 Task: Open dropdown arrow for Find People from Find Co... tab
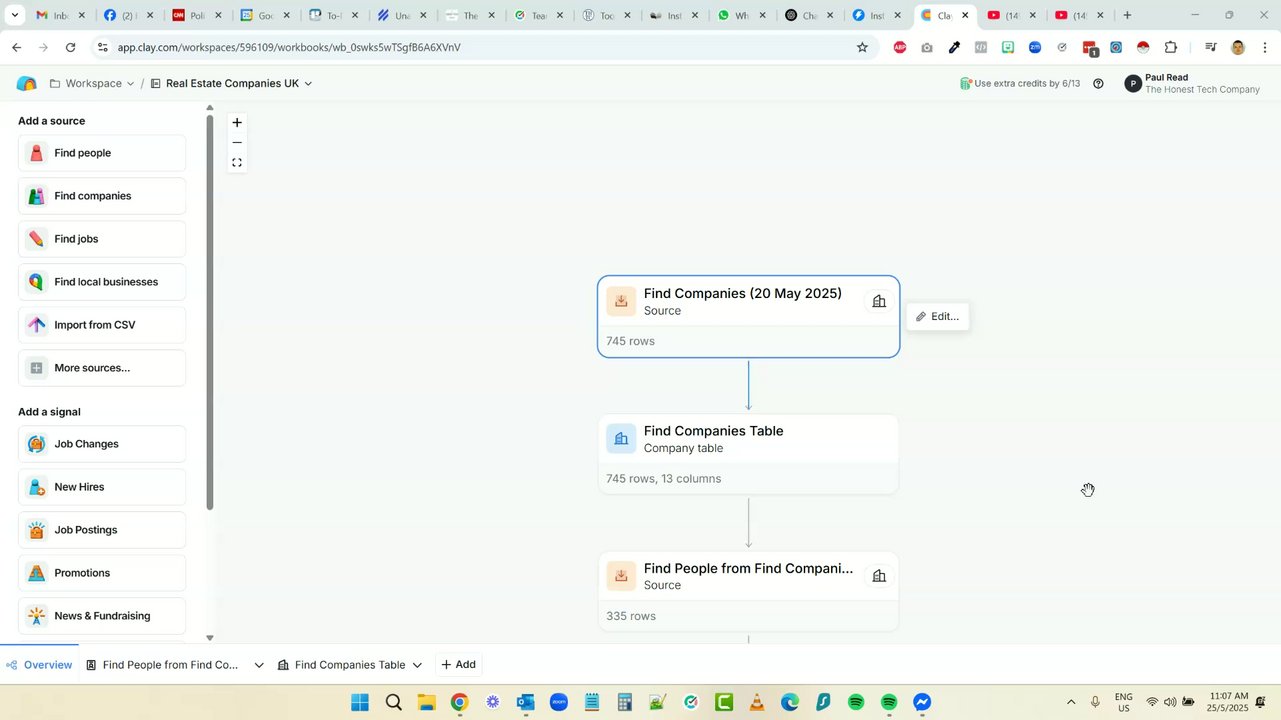pos(259,665)
